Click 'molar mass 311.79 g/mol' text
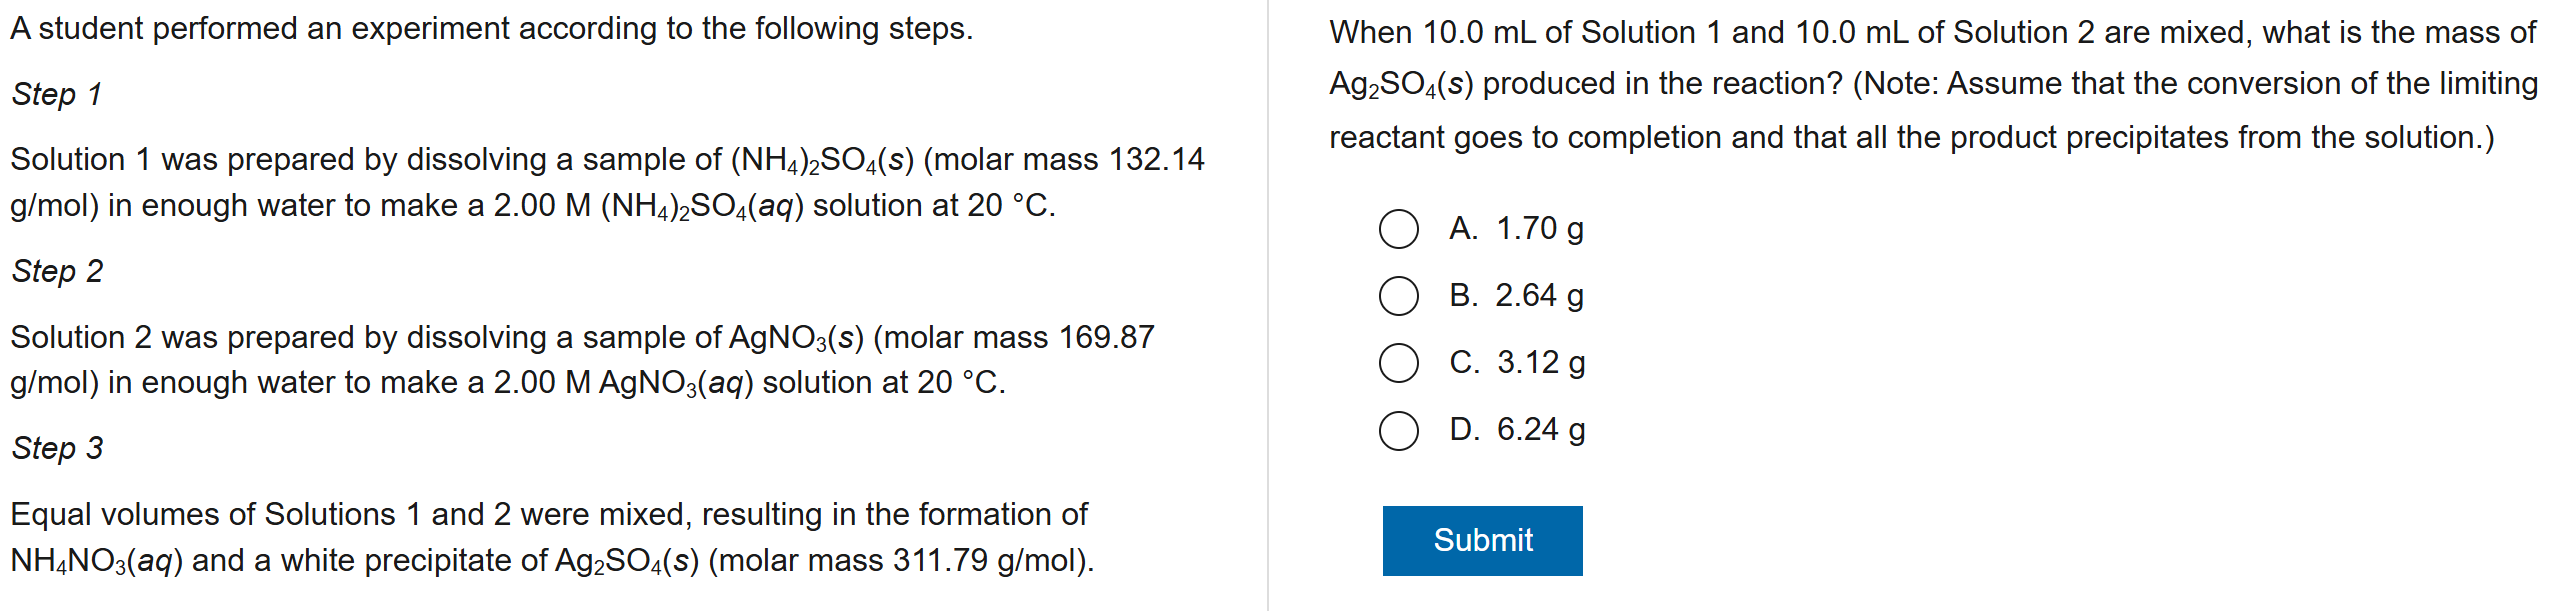 900,561
